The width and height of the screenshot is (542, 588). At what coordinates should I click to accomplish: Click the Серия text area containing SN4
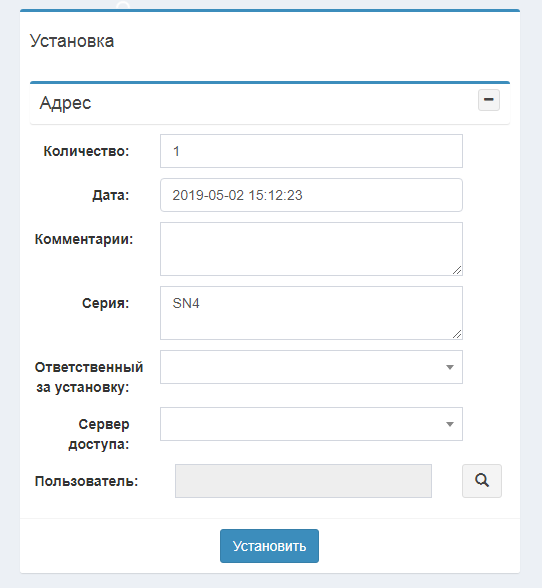click(x=311, y=313)
